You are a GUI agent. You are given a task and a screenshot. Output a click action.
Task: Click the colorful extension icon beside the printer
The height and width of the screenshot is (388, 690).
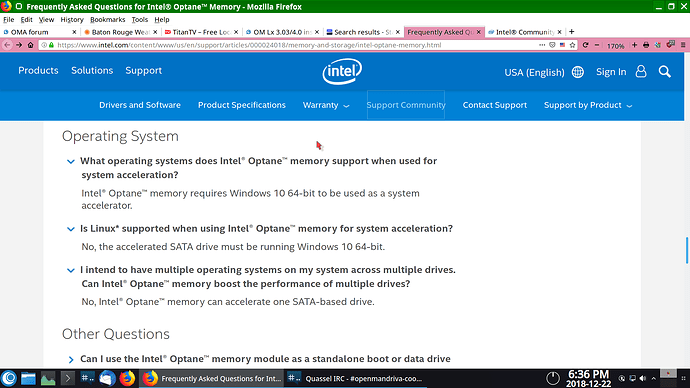point(658,45)
